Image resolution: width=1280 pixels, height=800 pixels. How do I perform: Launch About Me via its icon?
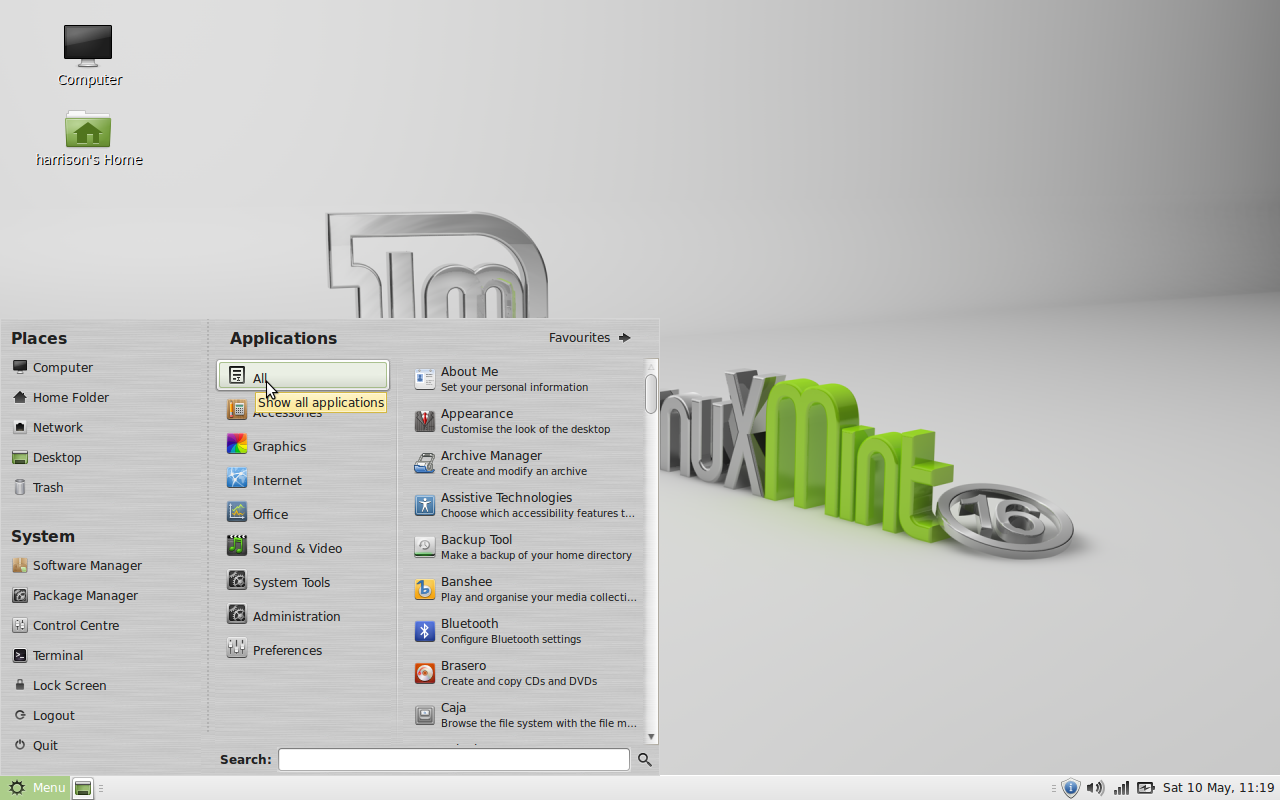pyautogui.click(x=425, y=379)
